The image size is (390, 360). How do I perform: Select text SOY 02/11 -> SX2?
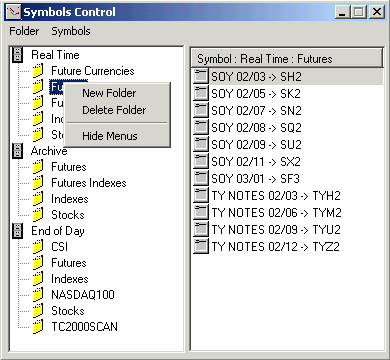point(256,162)
